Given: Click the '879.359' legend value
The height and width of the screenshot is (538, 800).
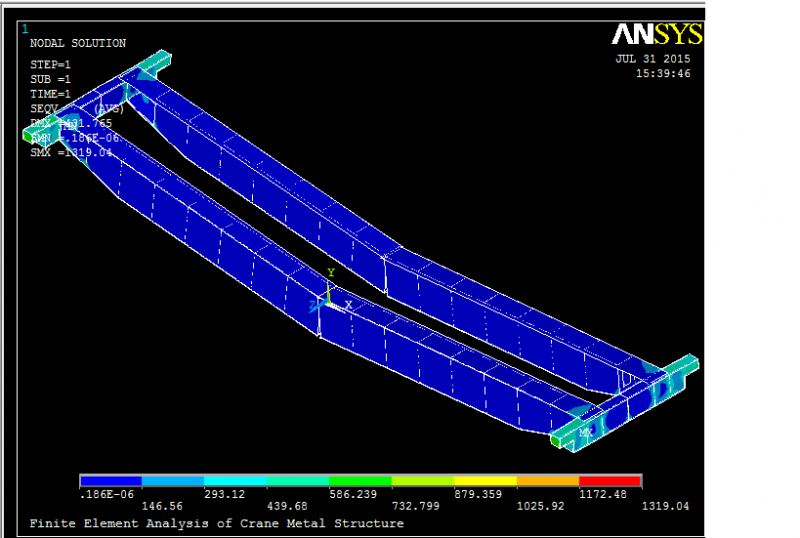Looking at the screenshot, I should (478, 494).
